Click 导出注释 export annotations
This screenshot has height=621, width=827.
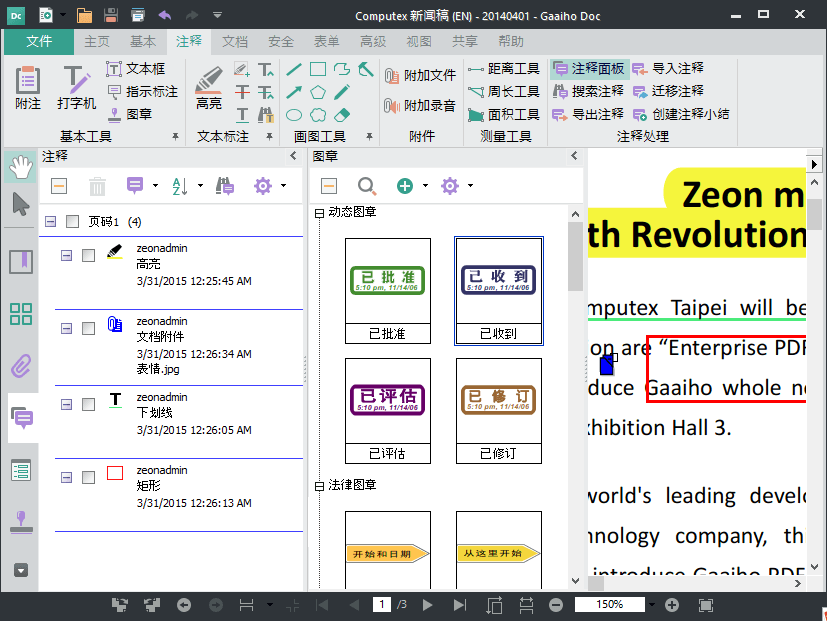(588, 114)
